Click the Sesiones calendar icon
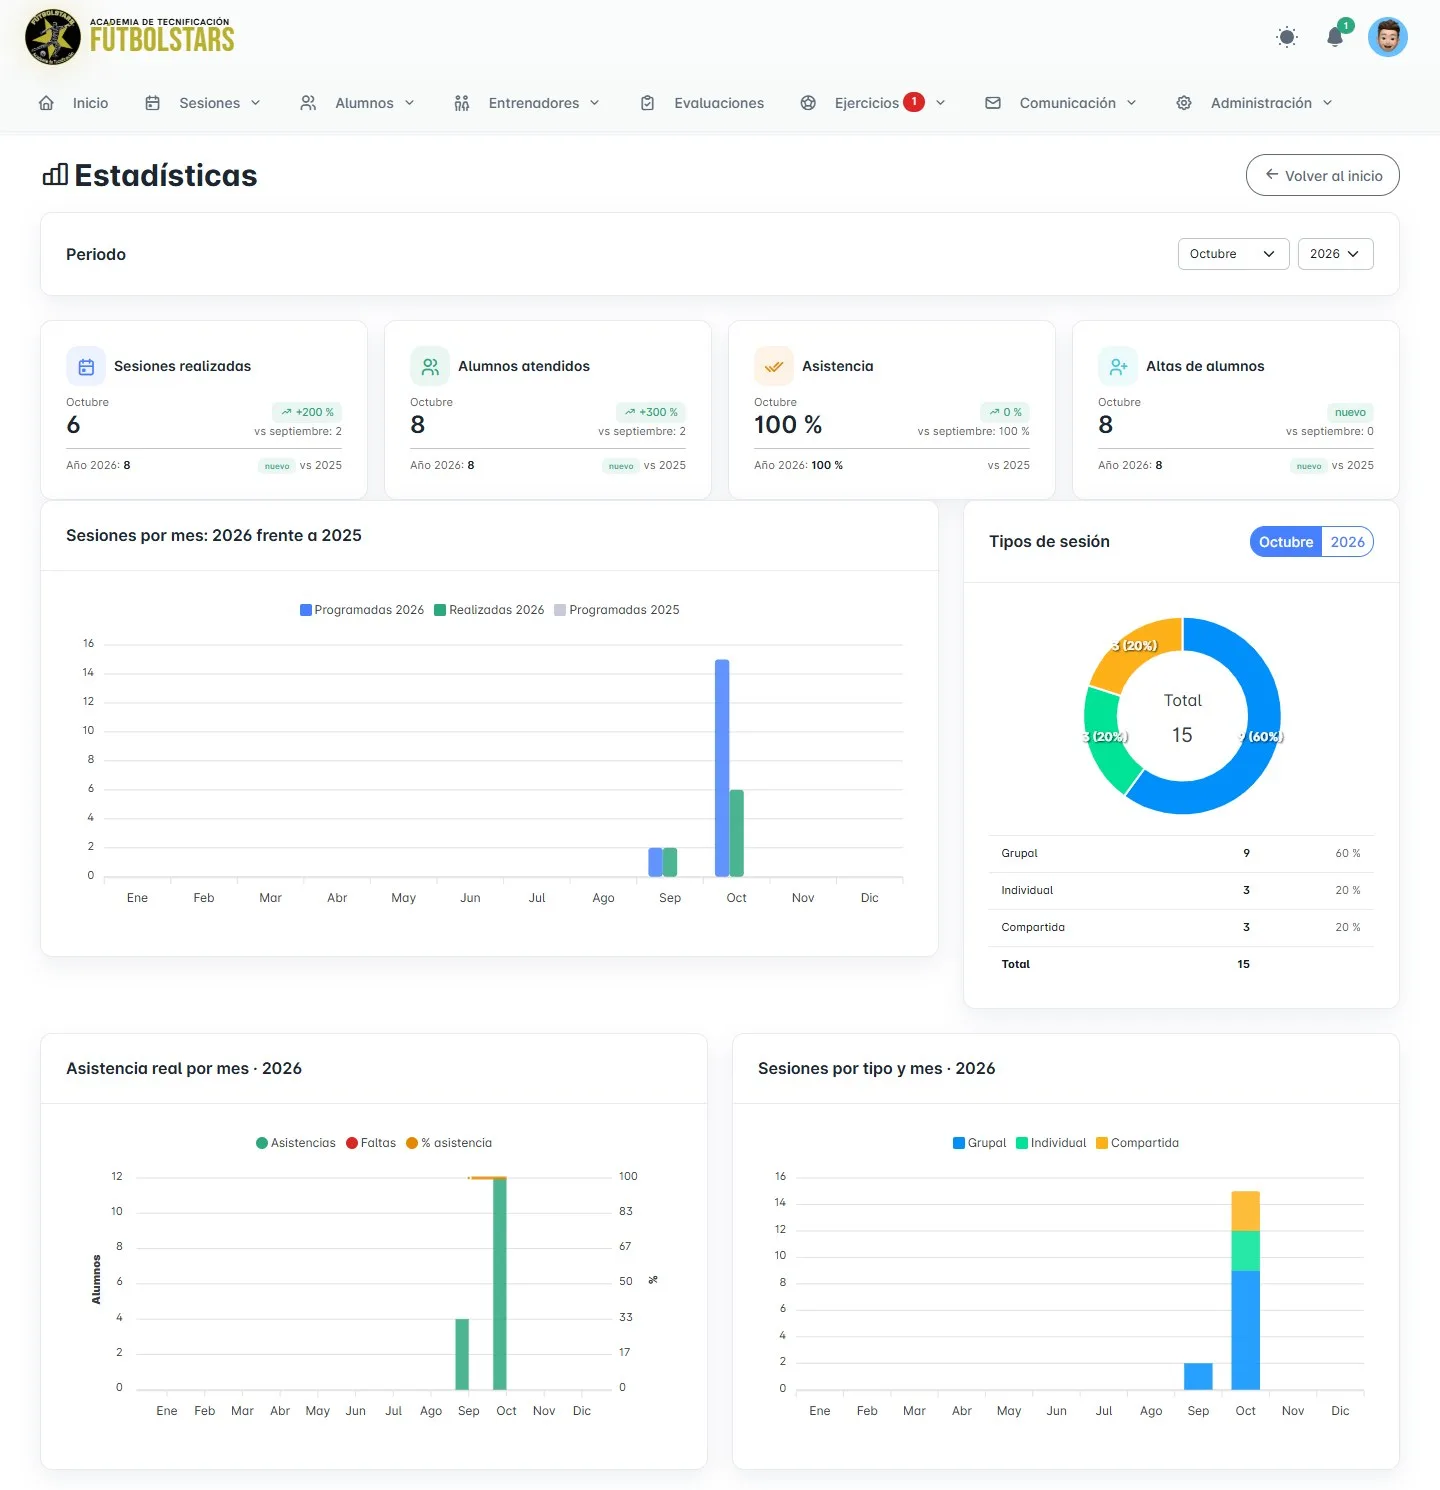 153,103
